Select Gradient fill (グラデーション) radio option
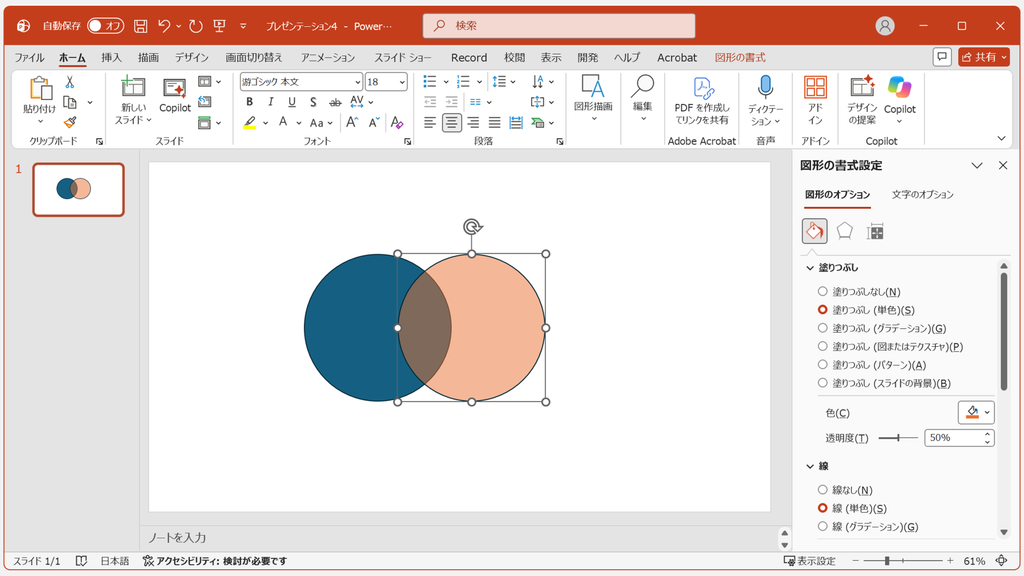The image size is (1024, 576). pyautogui.click(x=822, y=328)
